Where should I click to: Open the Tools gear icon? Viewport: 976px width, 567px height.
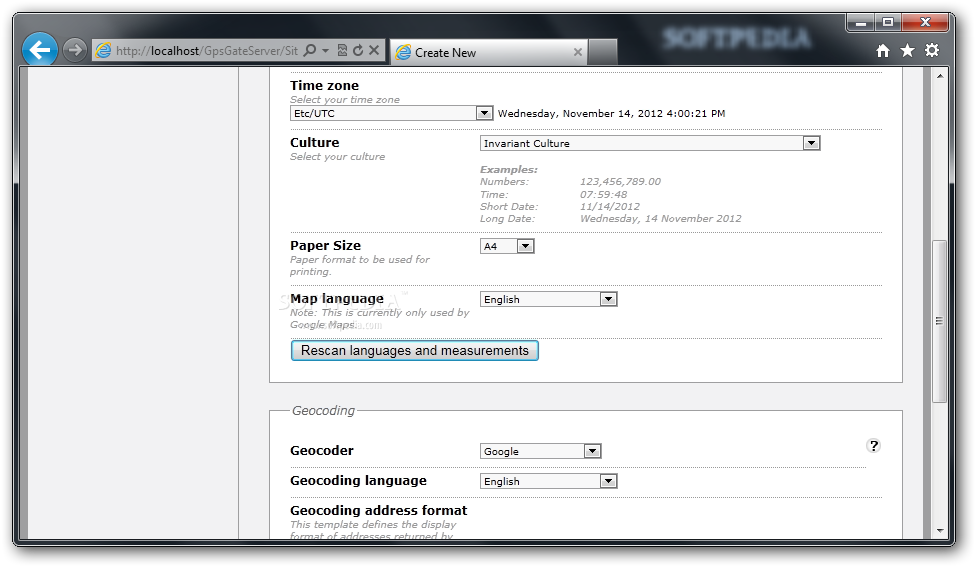(x=932, y=50)
